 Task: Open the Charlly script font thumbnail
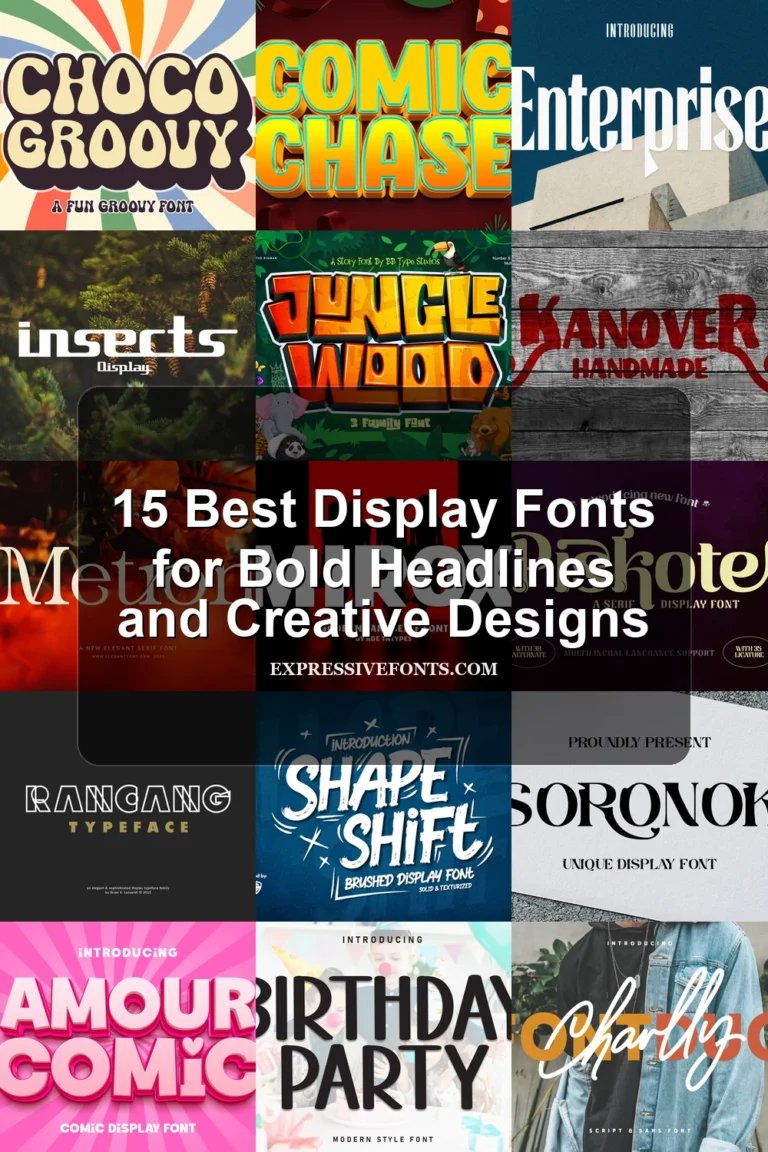[639, 1037]
